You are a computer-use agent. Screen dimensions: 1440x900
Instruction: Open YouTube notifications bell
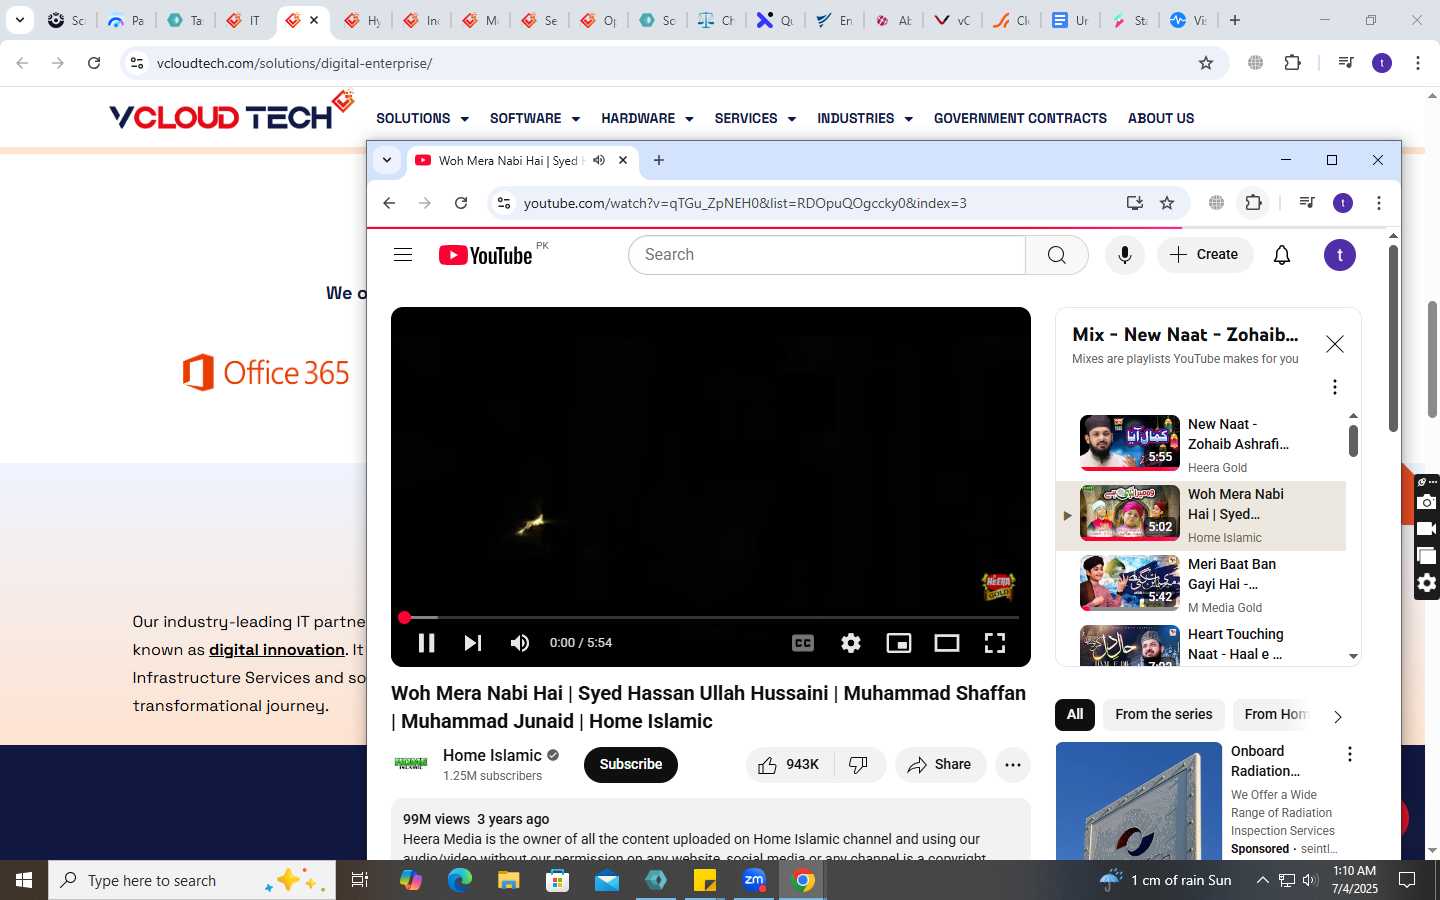[1282, 255]
